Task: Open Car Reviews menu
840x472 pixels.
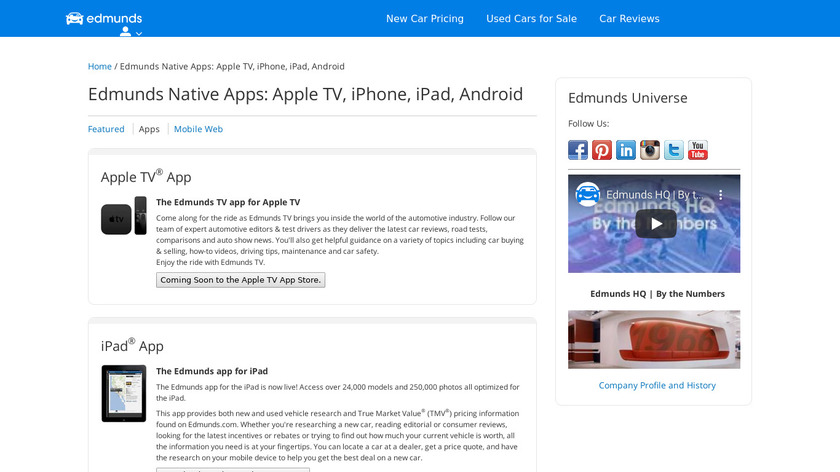Action: pos(629,19)
